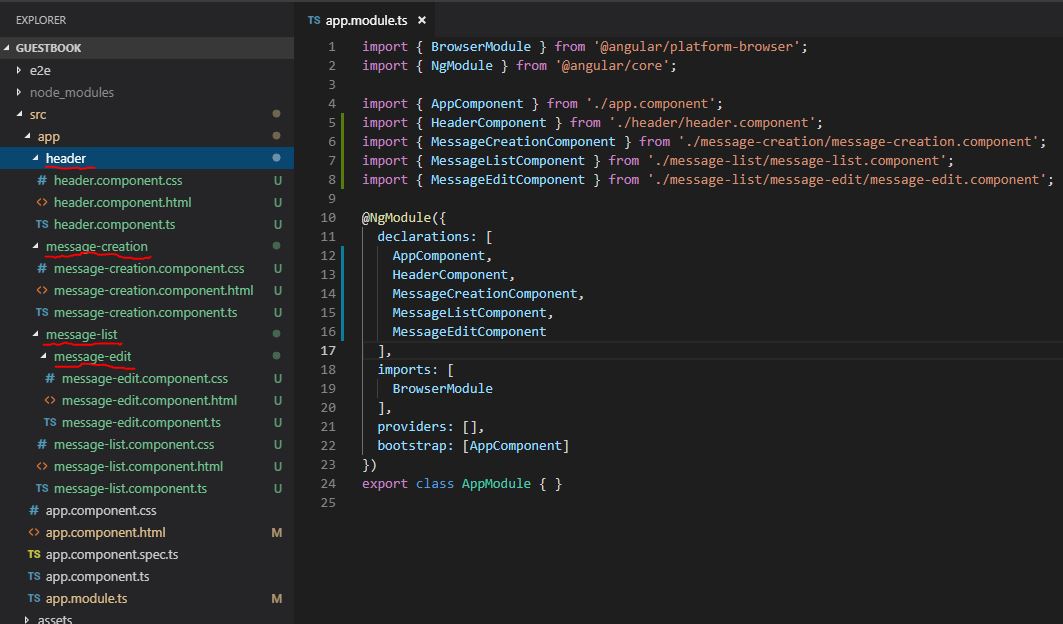Click the TS icon in the app.module.ts tab
The image size is (1063, 624).
(x=314, y=20)
